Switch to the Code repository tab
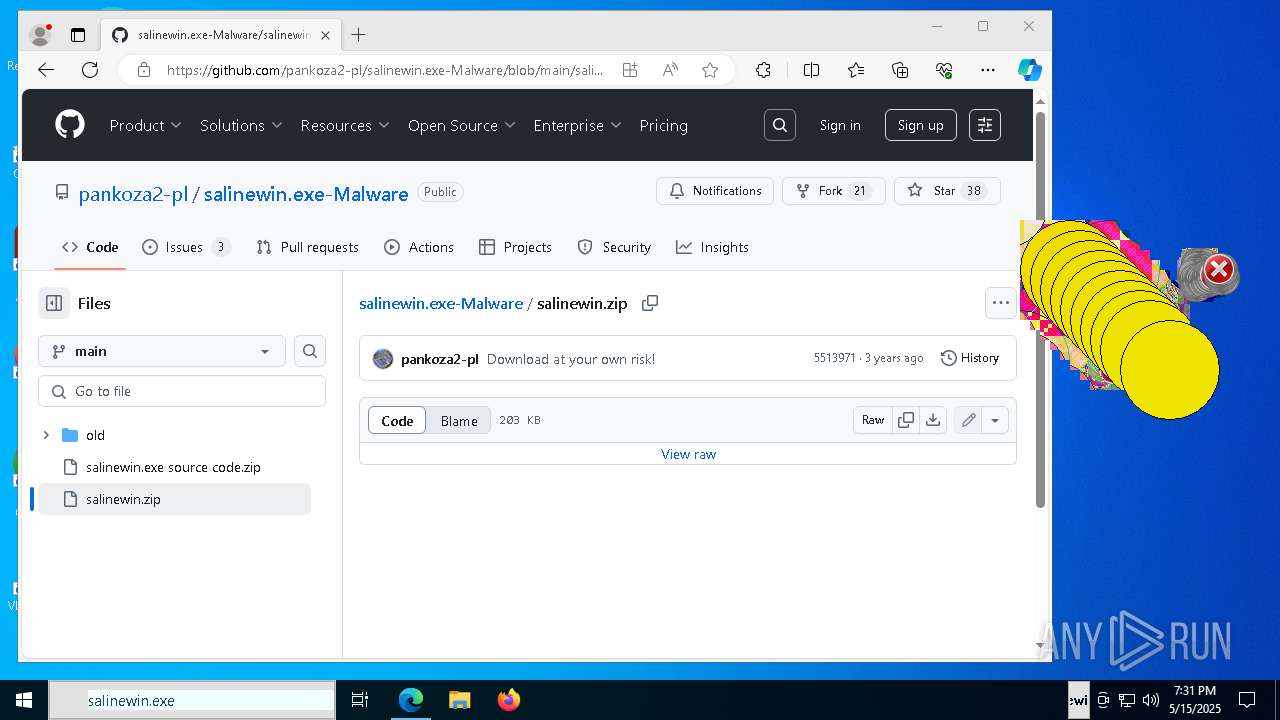 [90, 247]
